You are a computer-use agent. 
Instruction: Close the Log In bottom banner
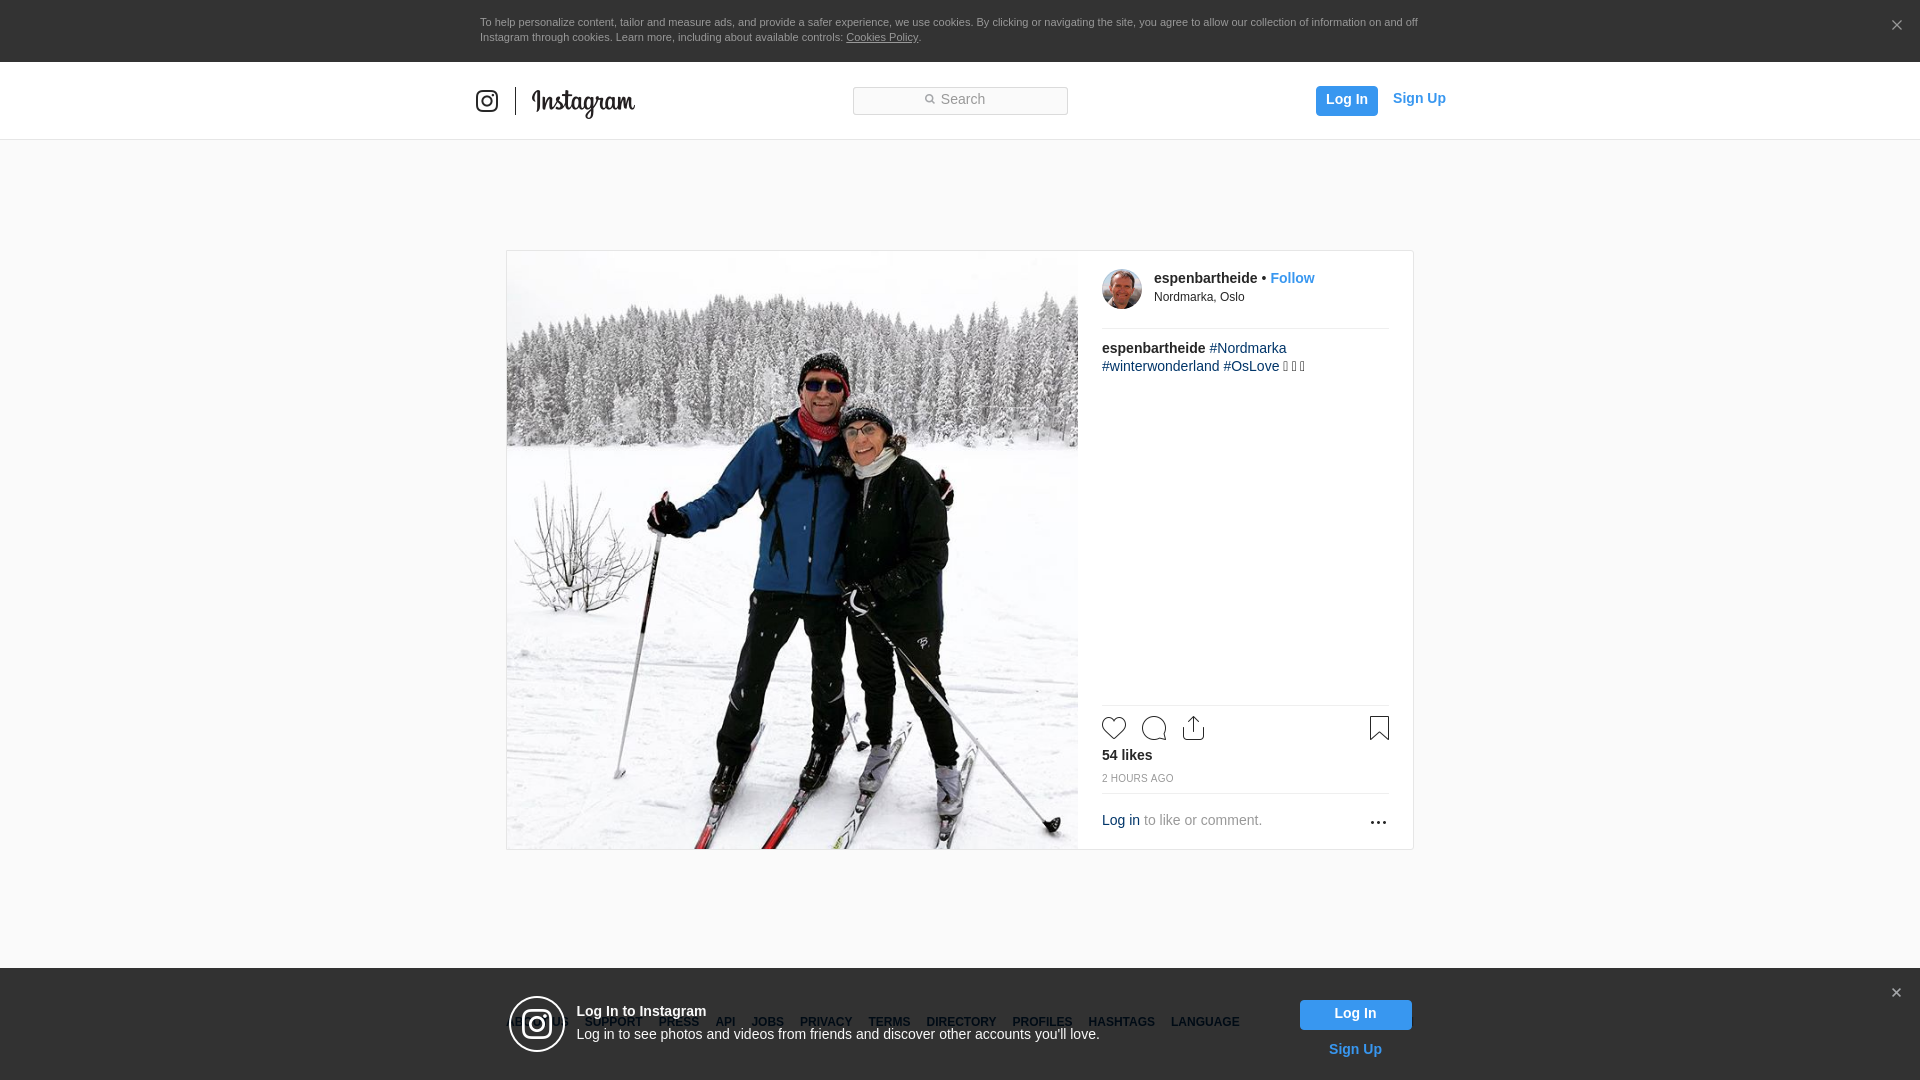(1896, 993)
